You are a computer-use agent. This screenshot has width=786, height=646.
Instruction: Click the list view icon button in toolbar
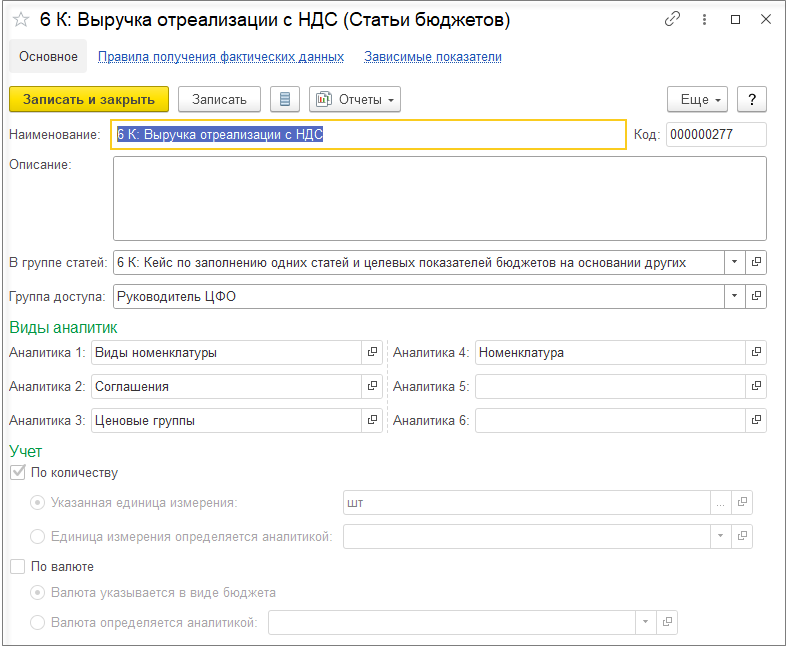click(285, 99)
